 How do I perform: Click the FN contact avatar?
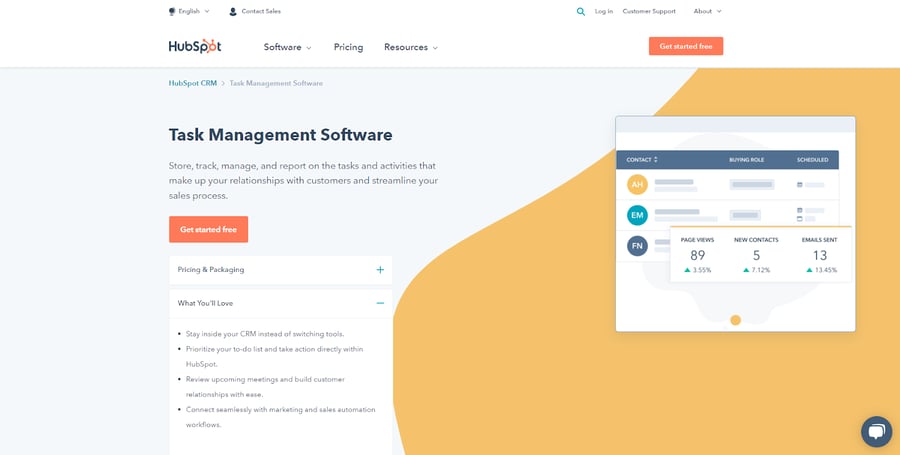(637, 246)
